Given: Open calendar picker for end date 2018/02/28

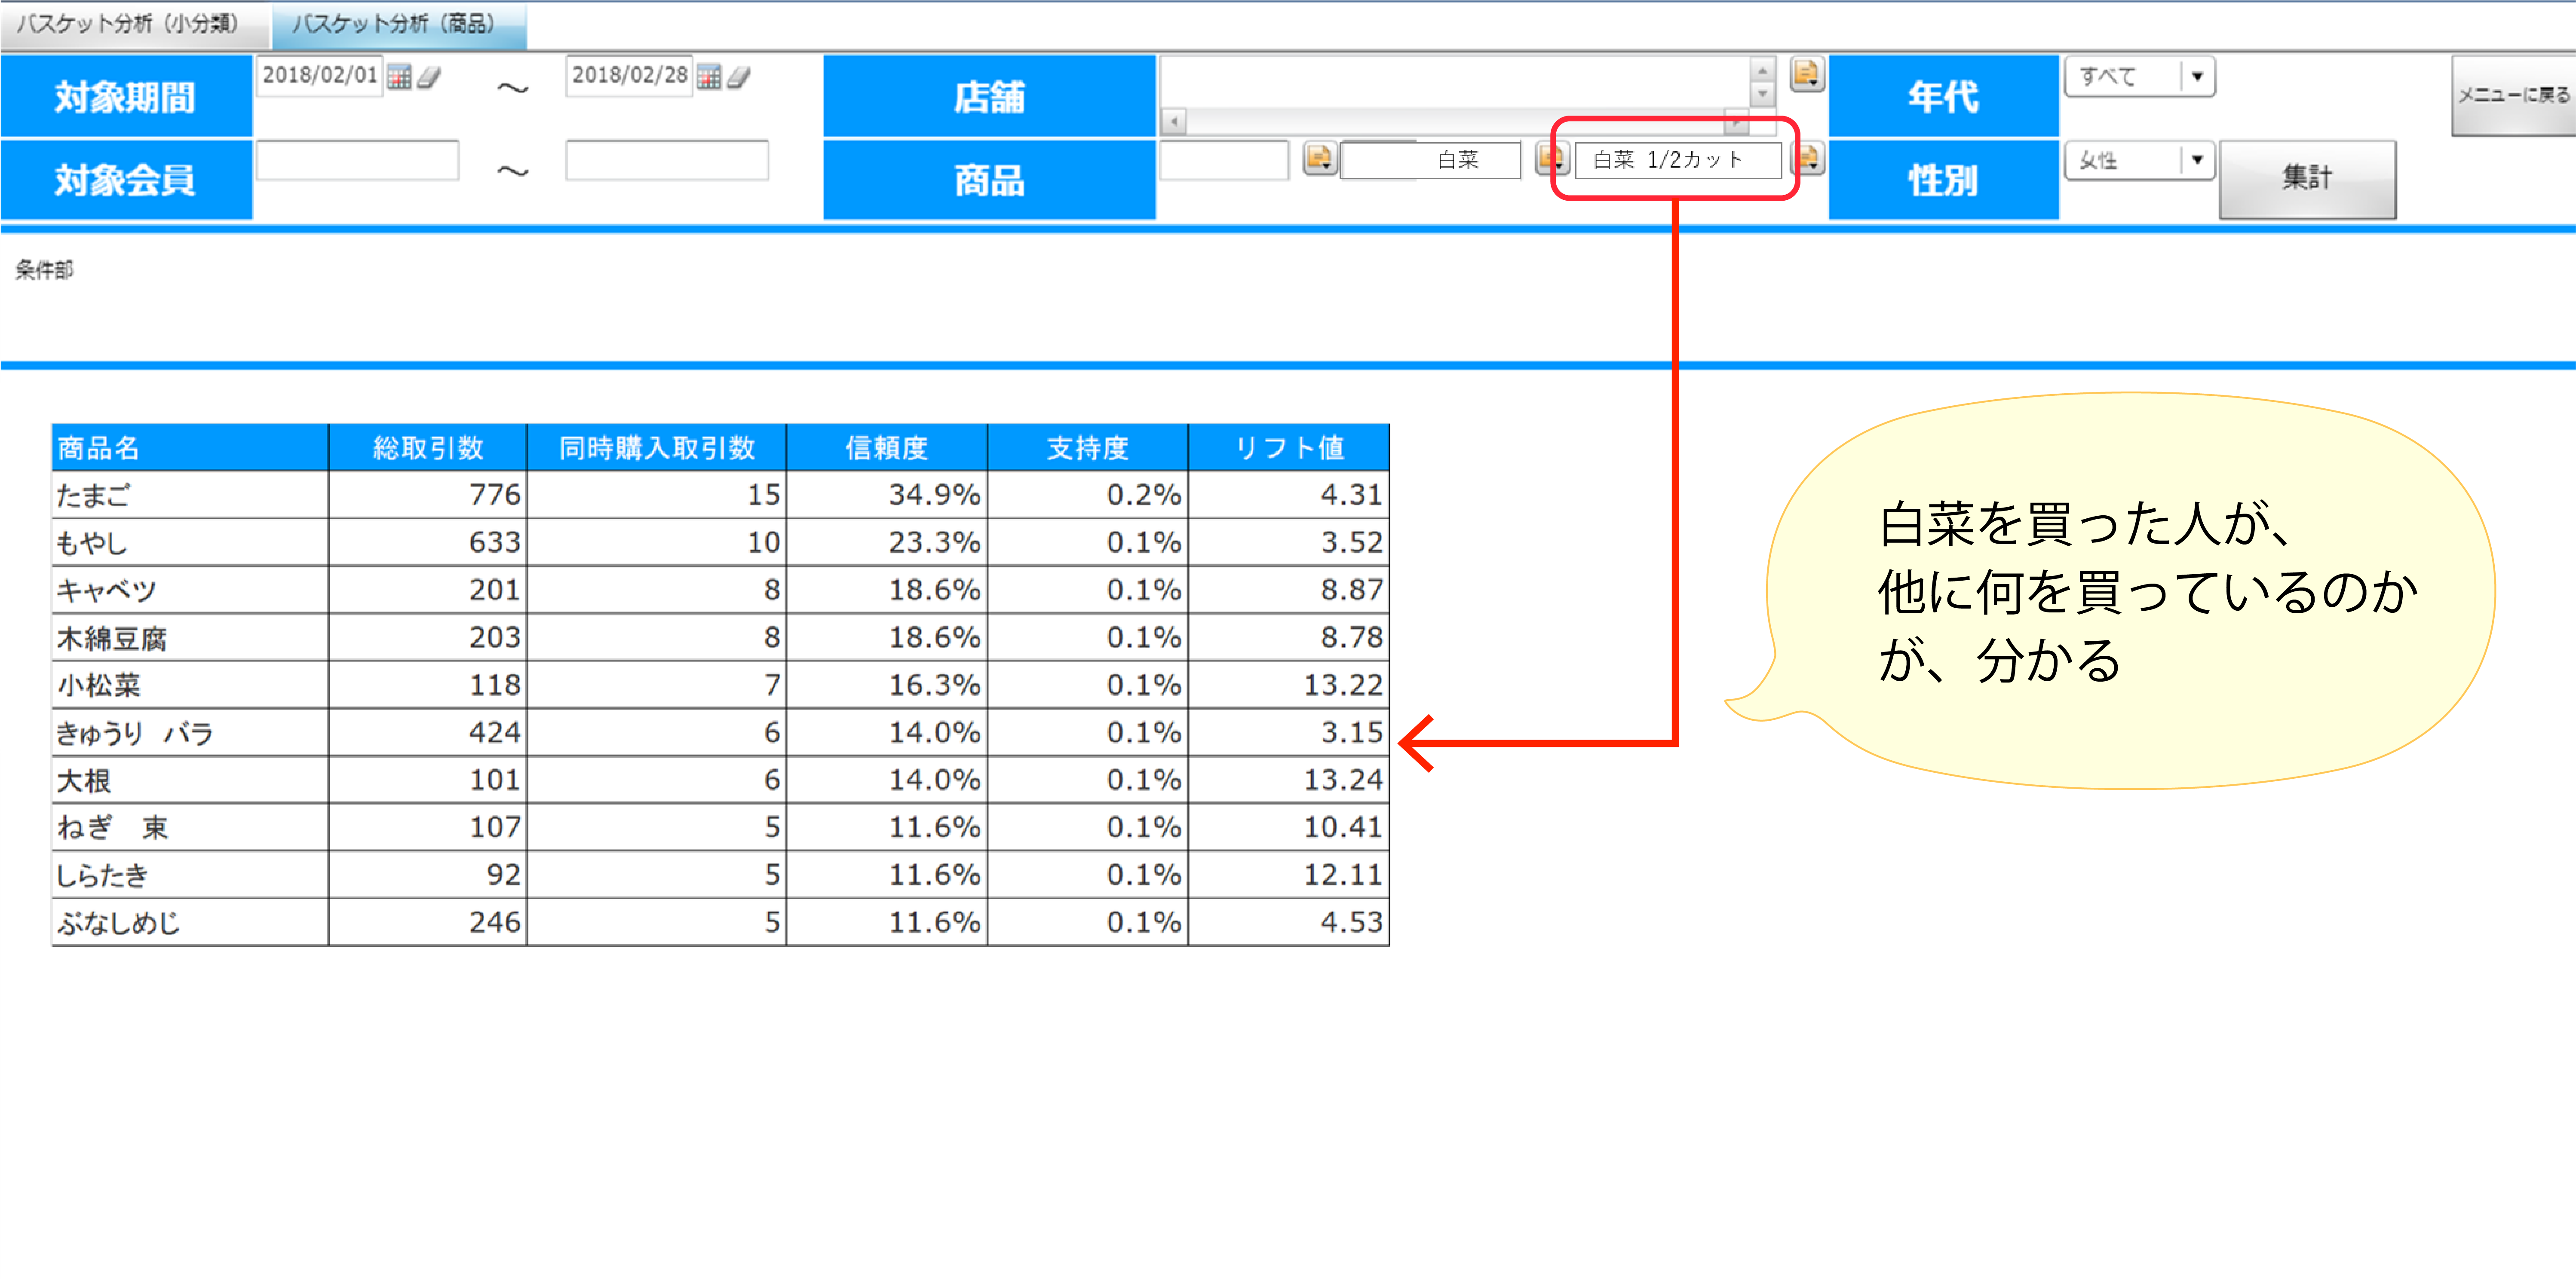Looking at the screenshot, I should [709, 77].
